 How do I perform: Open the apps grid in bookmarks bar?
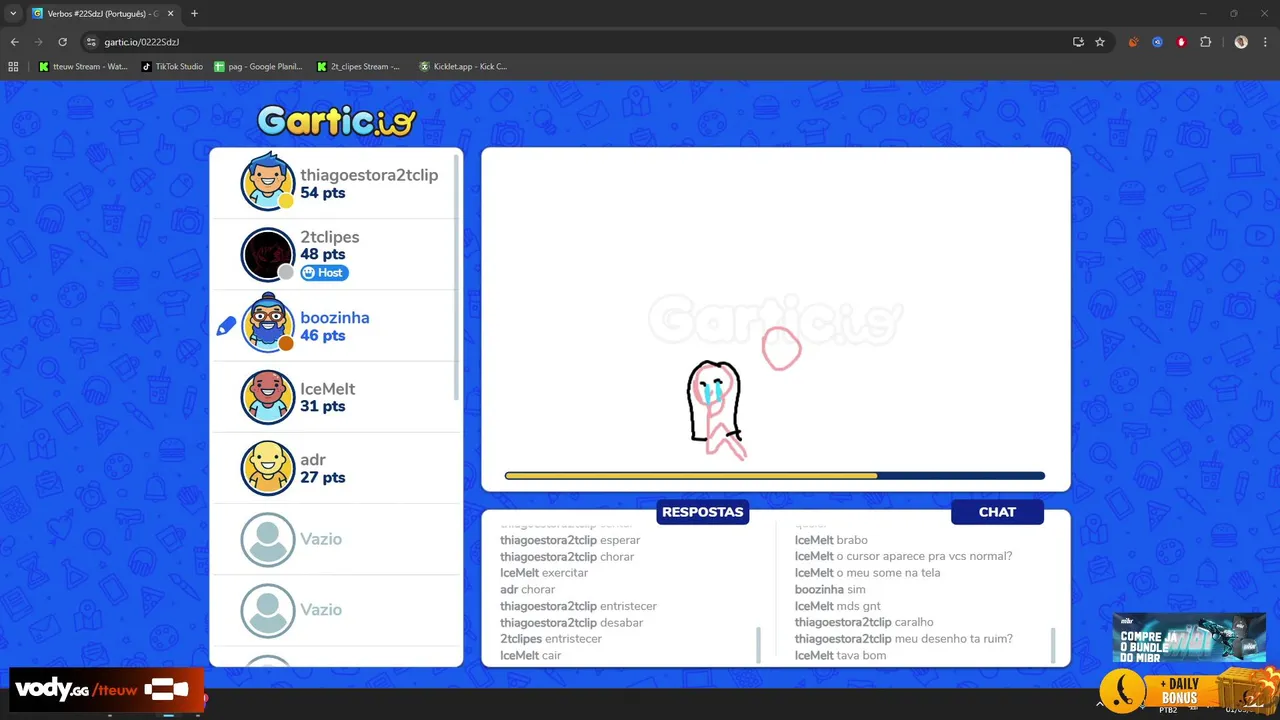pos(13,67)
